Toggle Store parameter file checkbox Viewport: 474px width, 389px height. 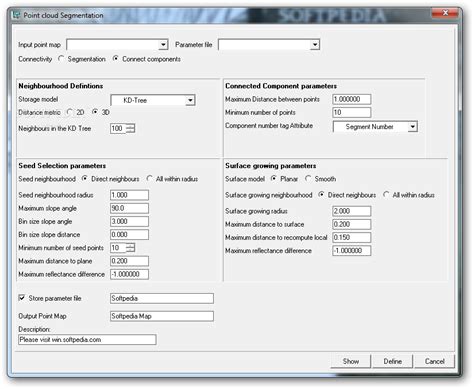[22, 298]
